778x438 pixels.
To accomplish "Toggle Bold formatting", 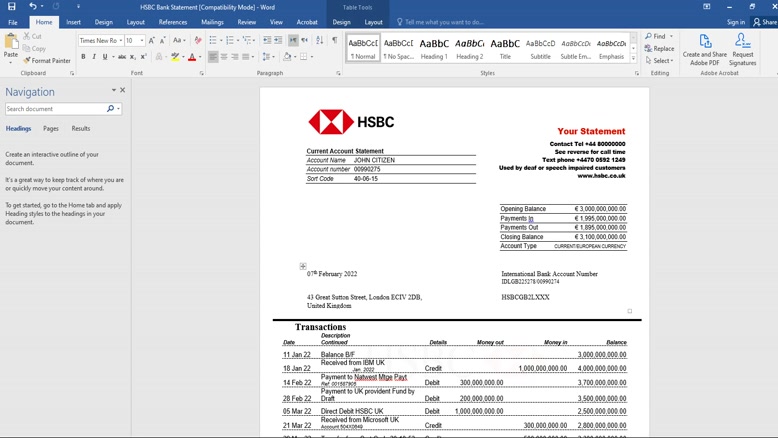I will pos(84,57).
